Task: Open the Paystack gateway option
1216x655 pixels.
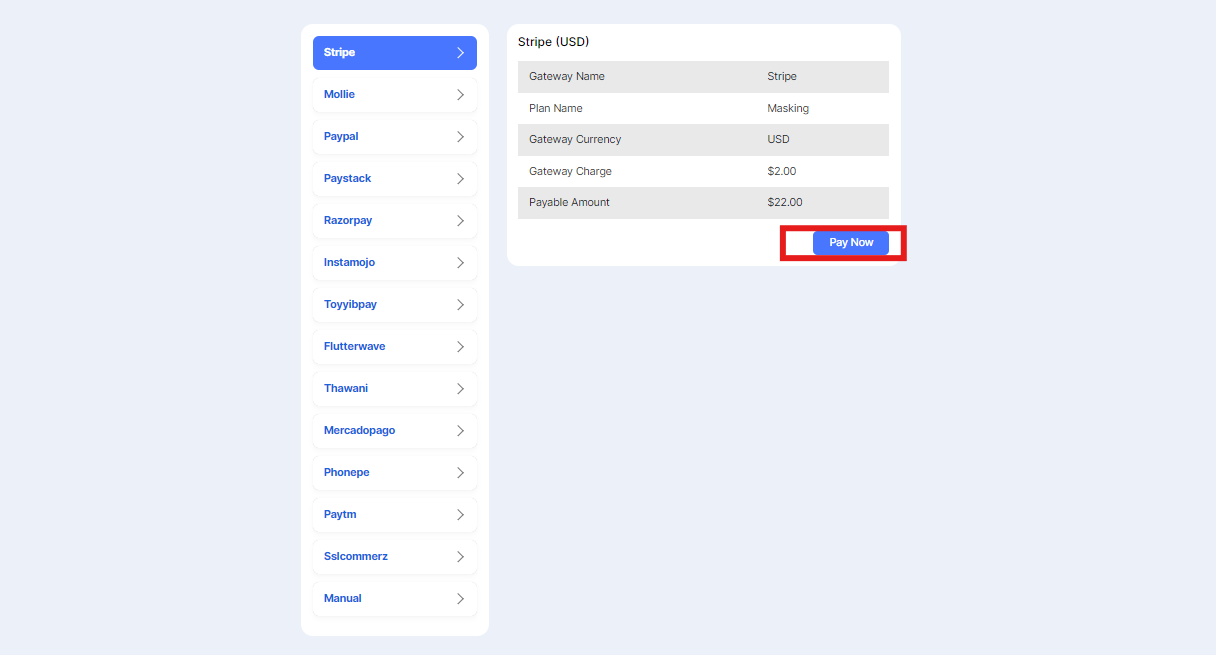Action: tap(395, 179)
